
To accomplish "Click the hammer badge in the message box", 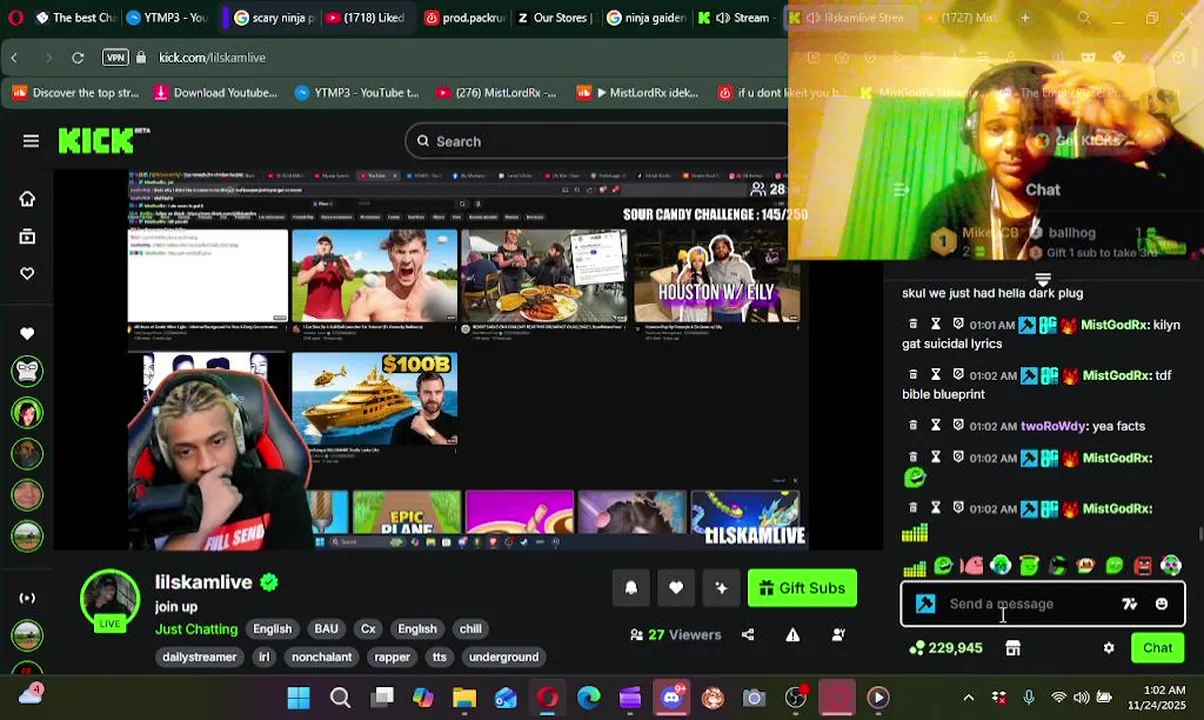I will pos(926,604).
